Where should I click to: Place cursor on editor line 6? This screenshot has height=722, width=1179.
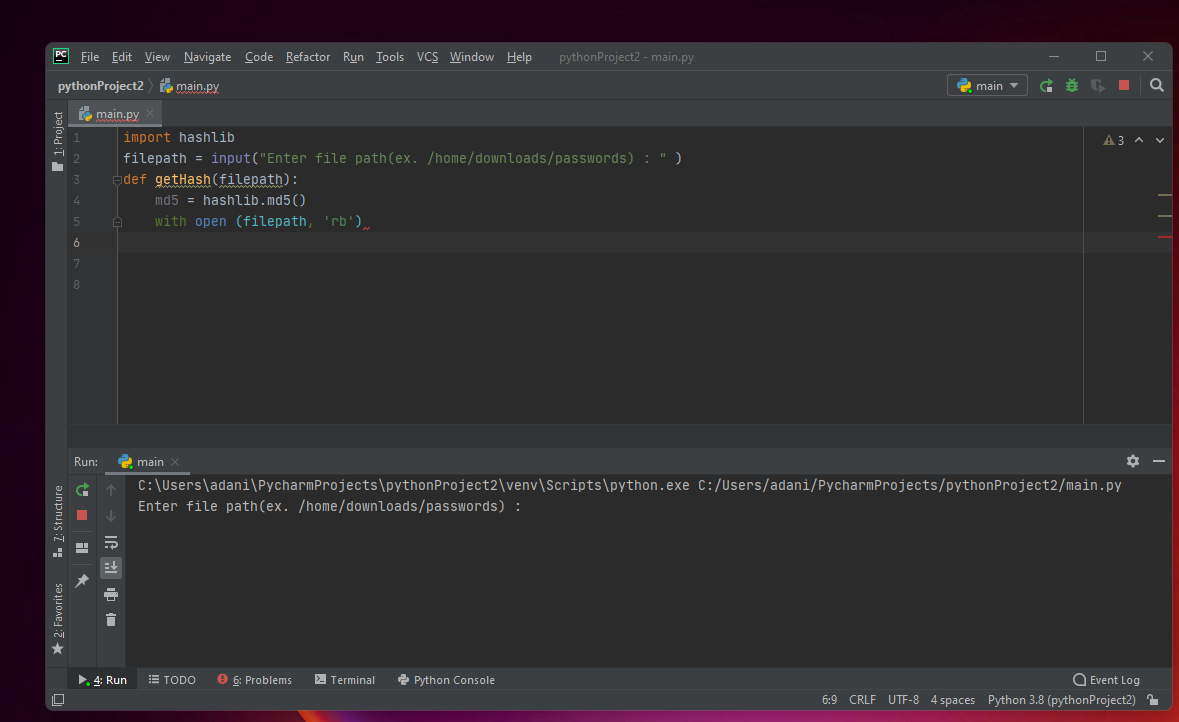600,243
